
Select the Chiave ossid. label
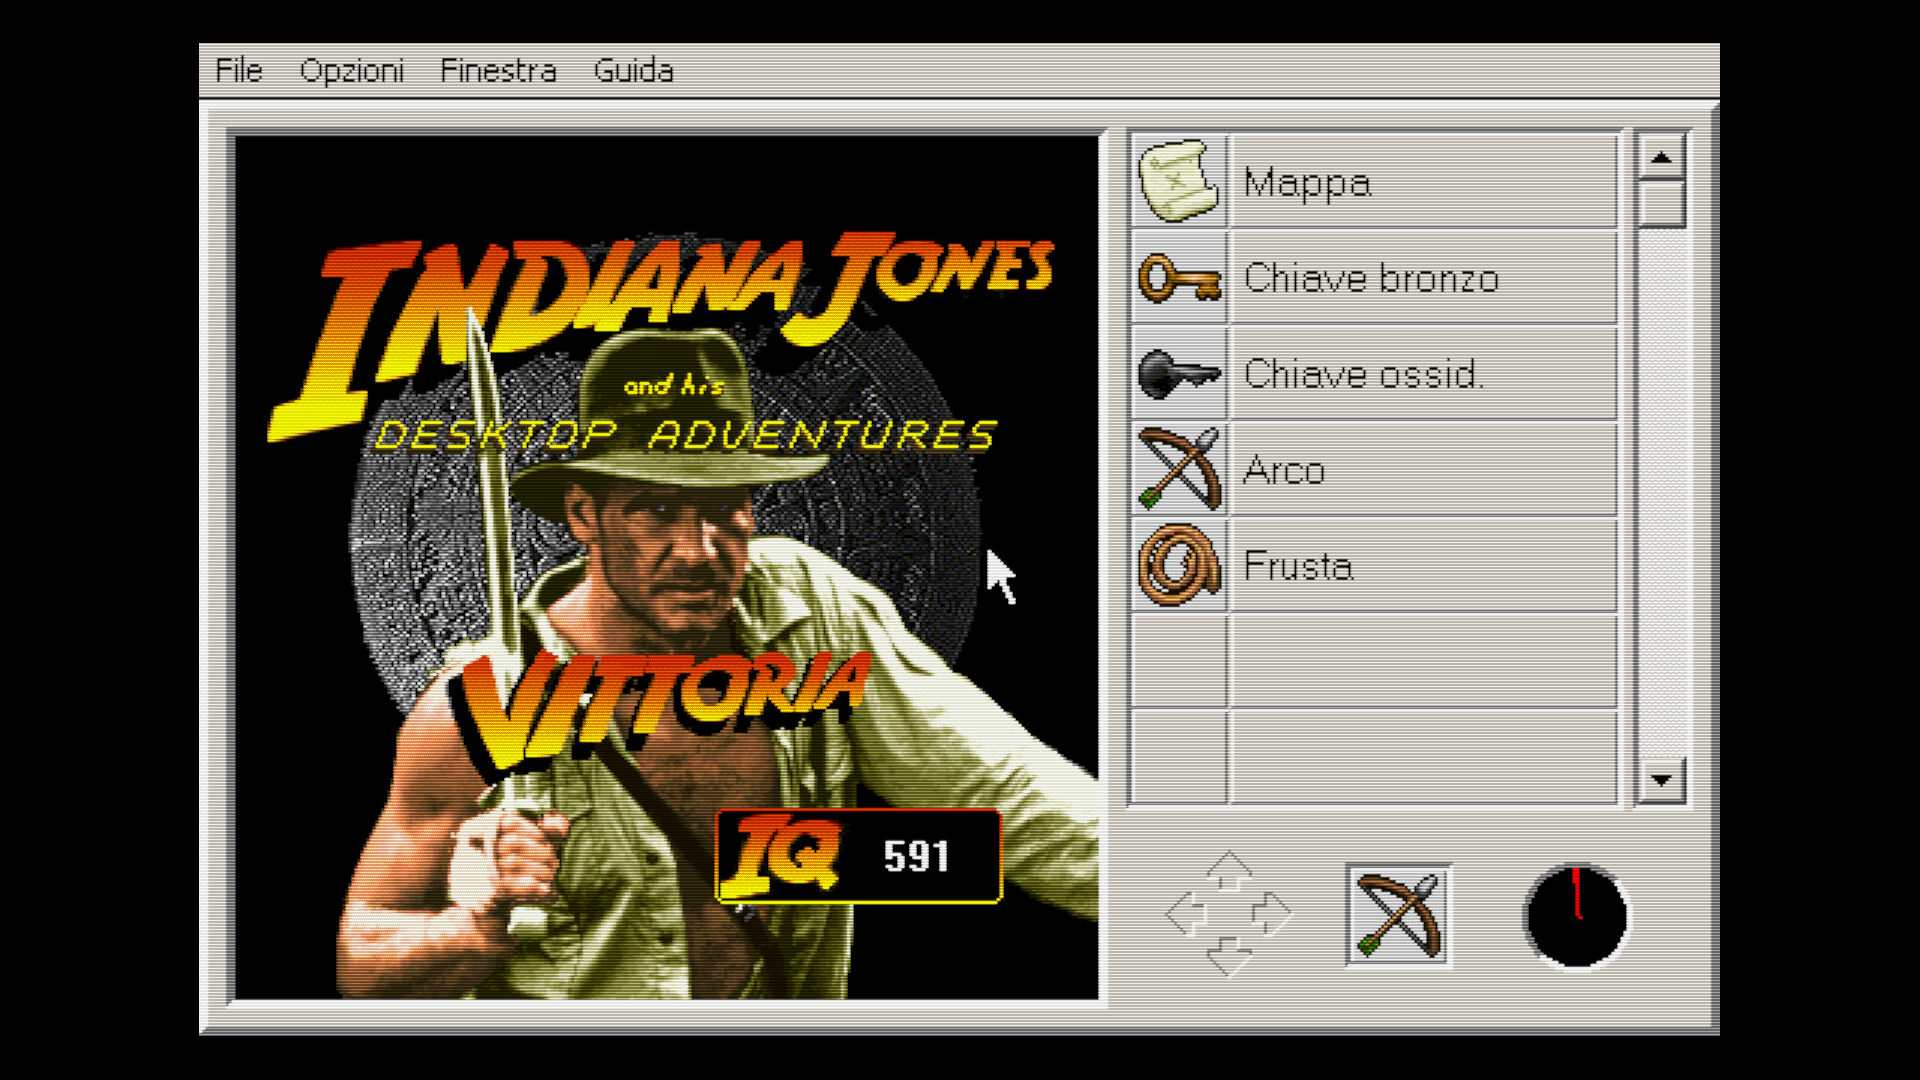point(1363,374)
